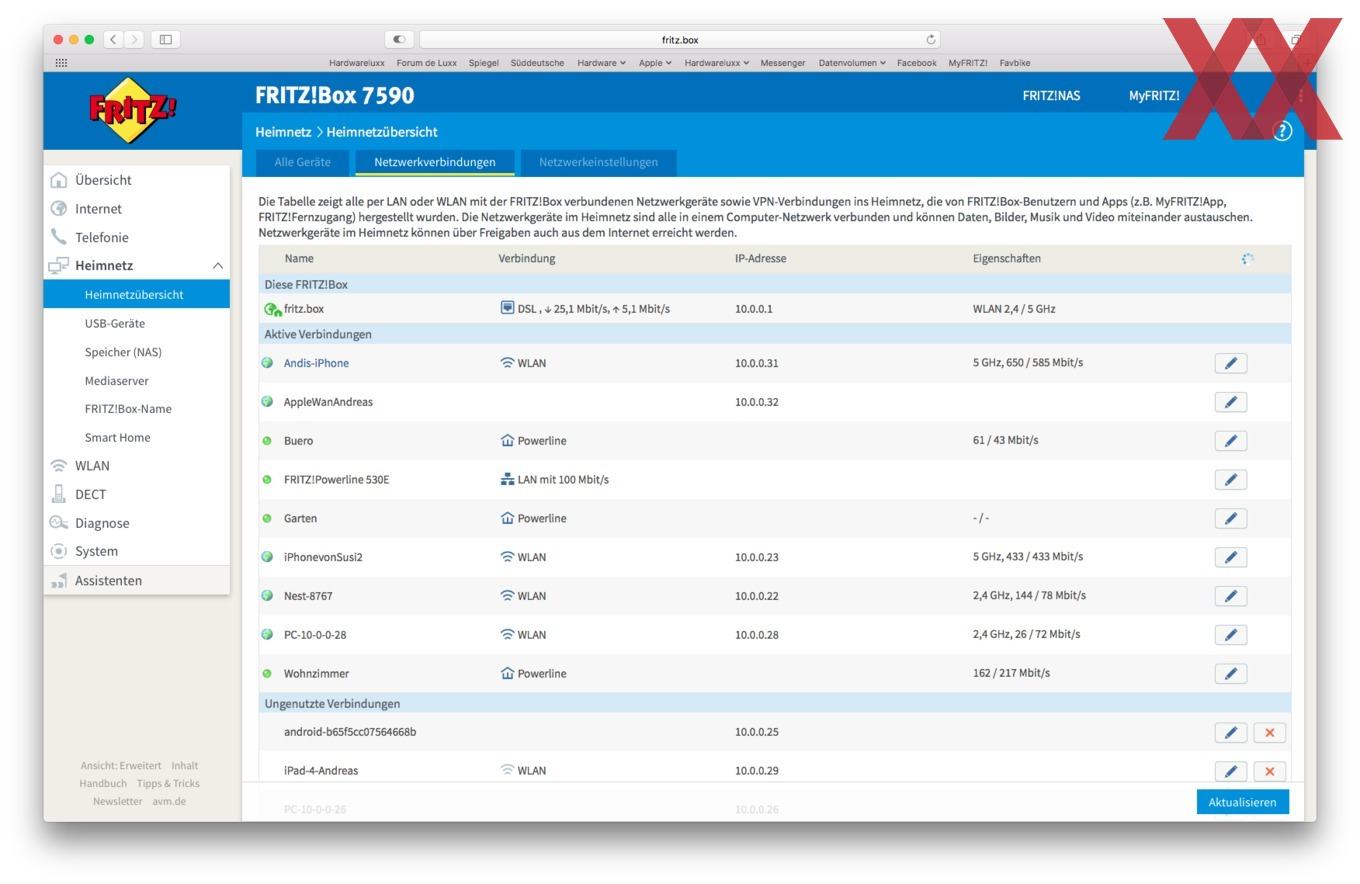Click the Safari back arrow
Viewport: 1360px width, 884px height.
tap(114, 39)
